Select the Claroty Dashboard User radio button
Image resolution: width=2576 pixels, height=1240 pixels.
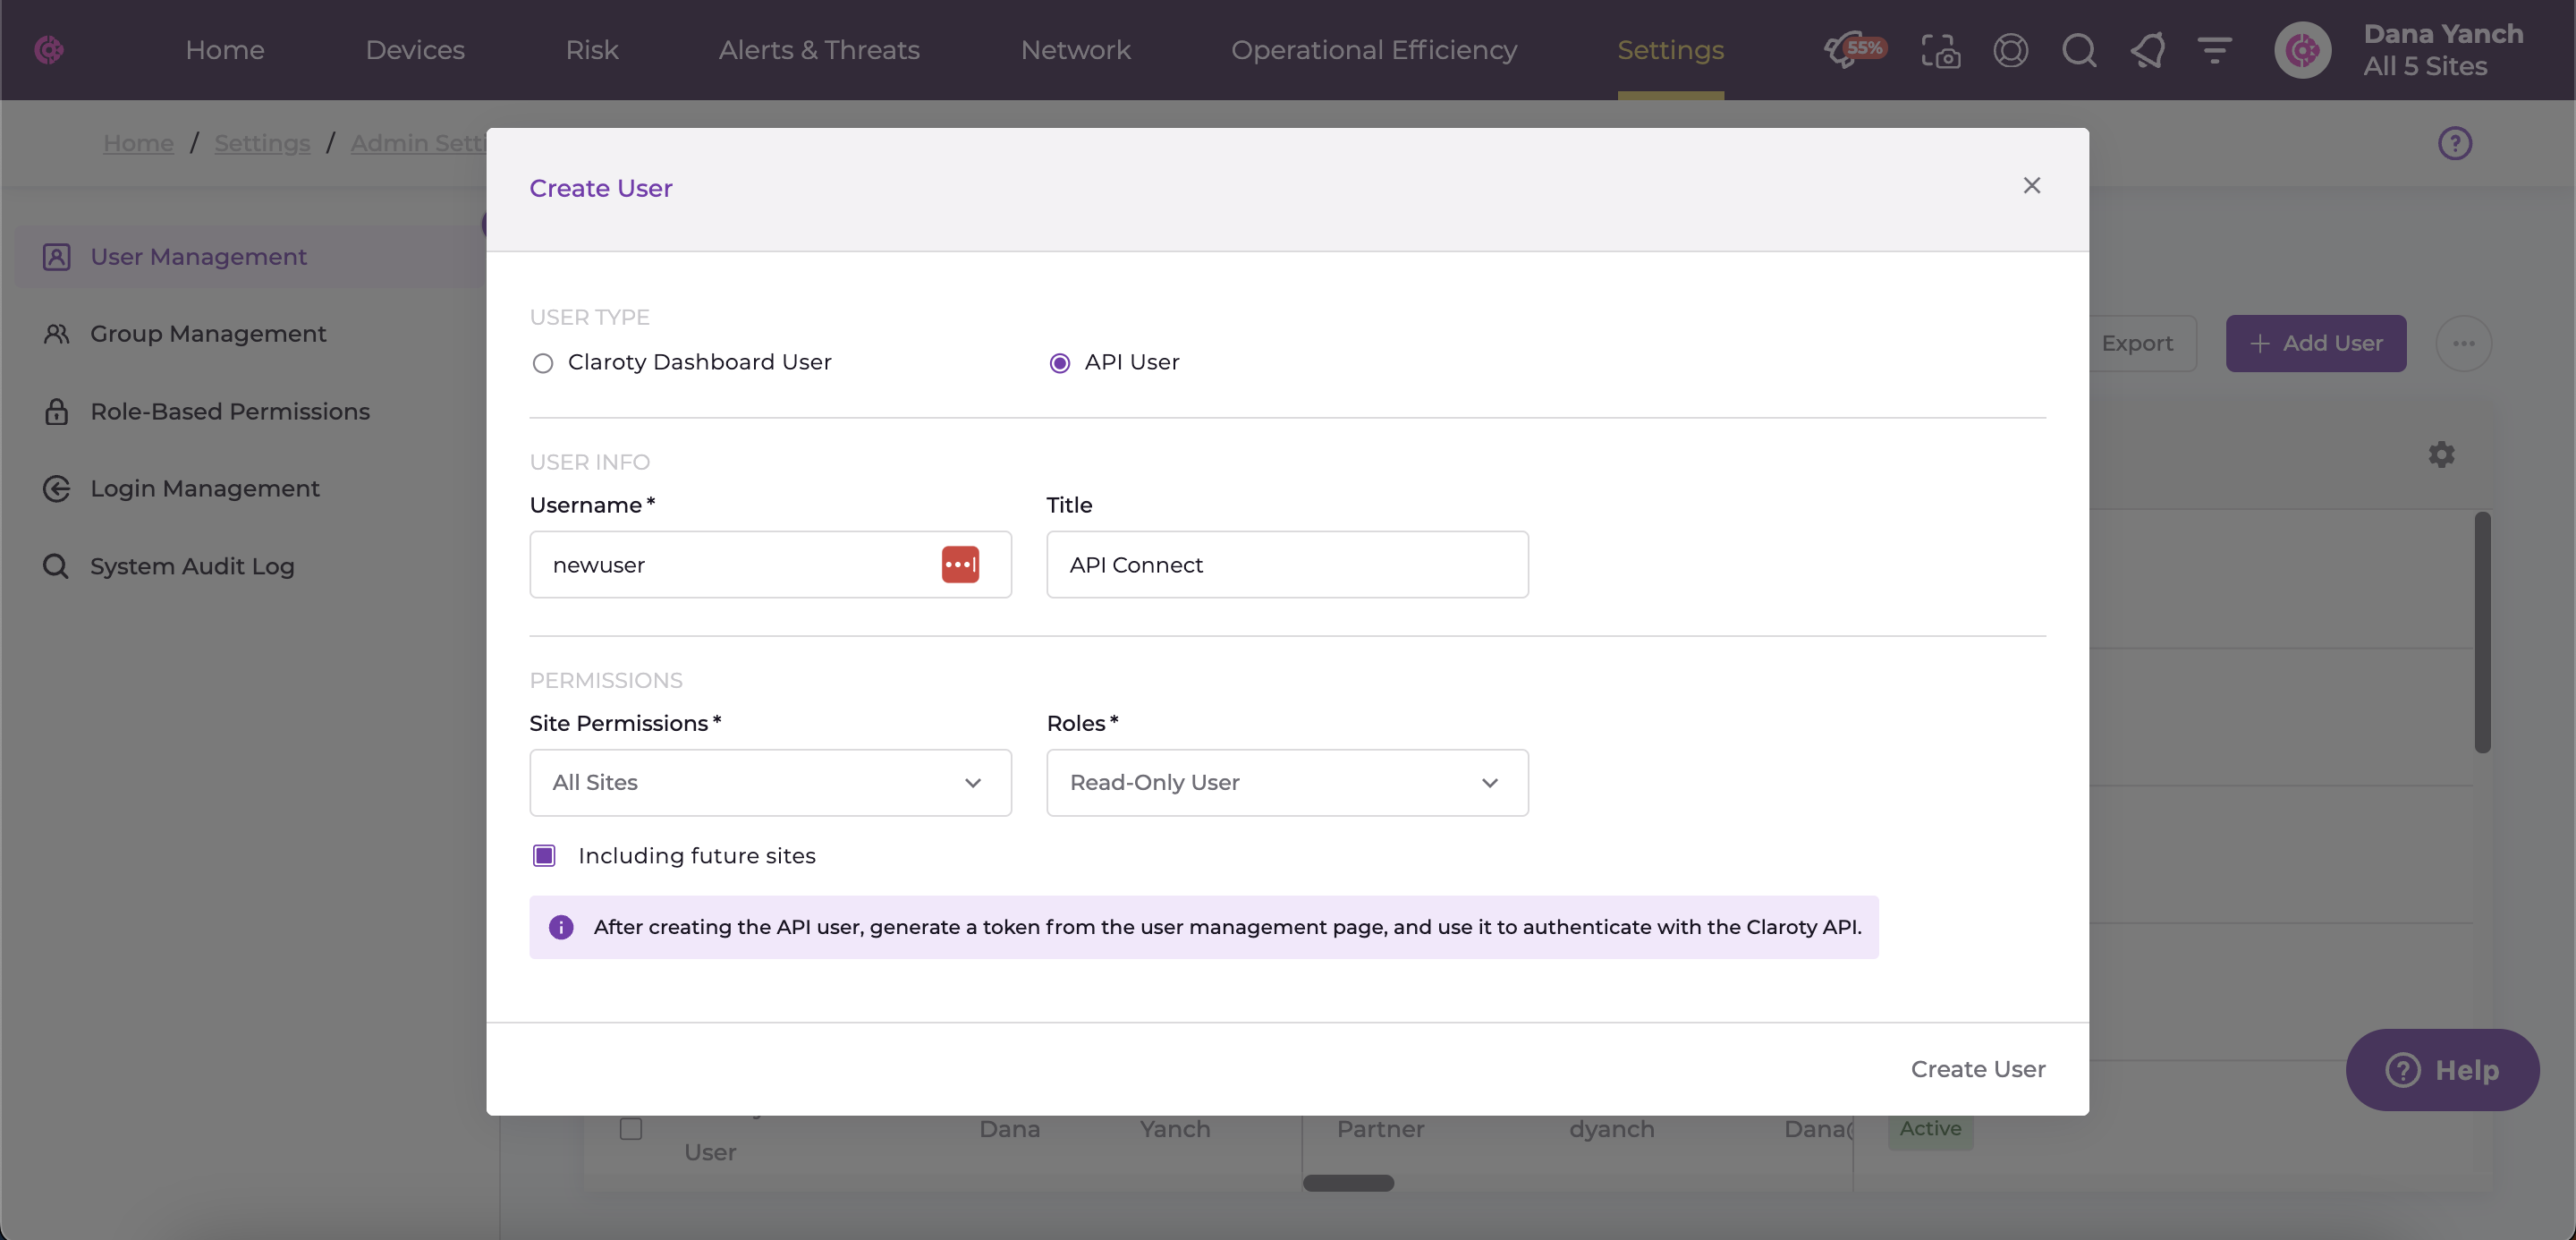(543, 363)
